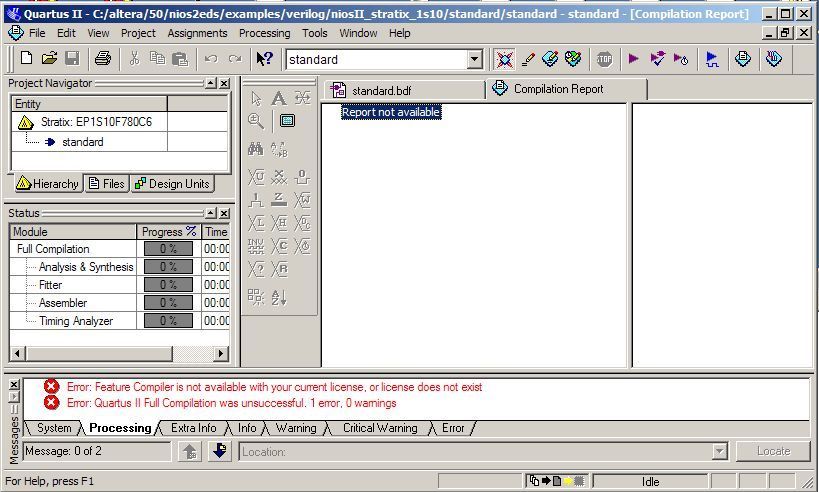This screenshot has height=492, width=819.
Task: Close the Status panel
Action: 224,213
